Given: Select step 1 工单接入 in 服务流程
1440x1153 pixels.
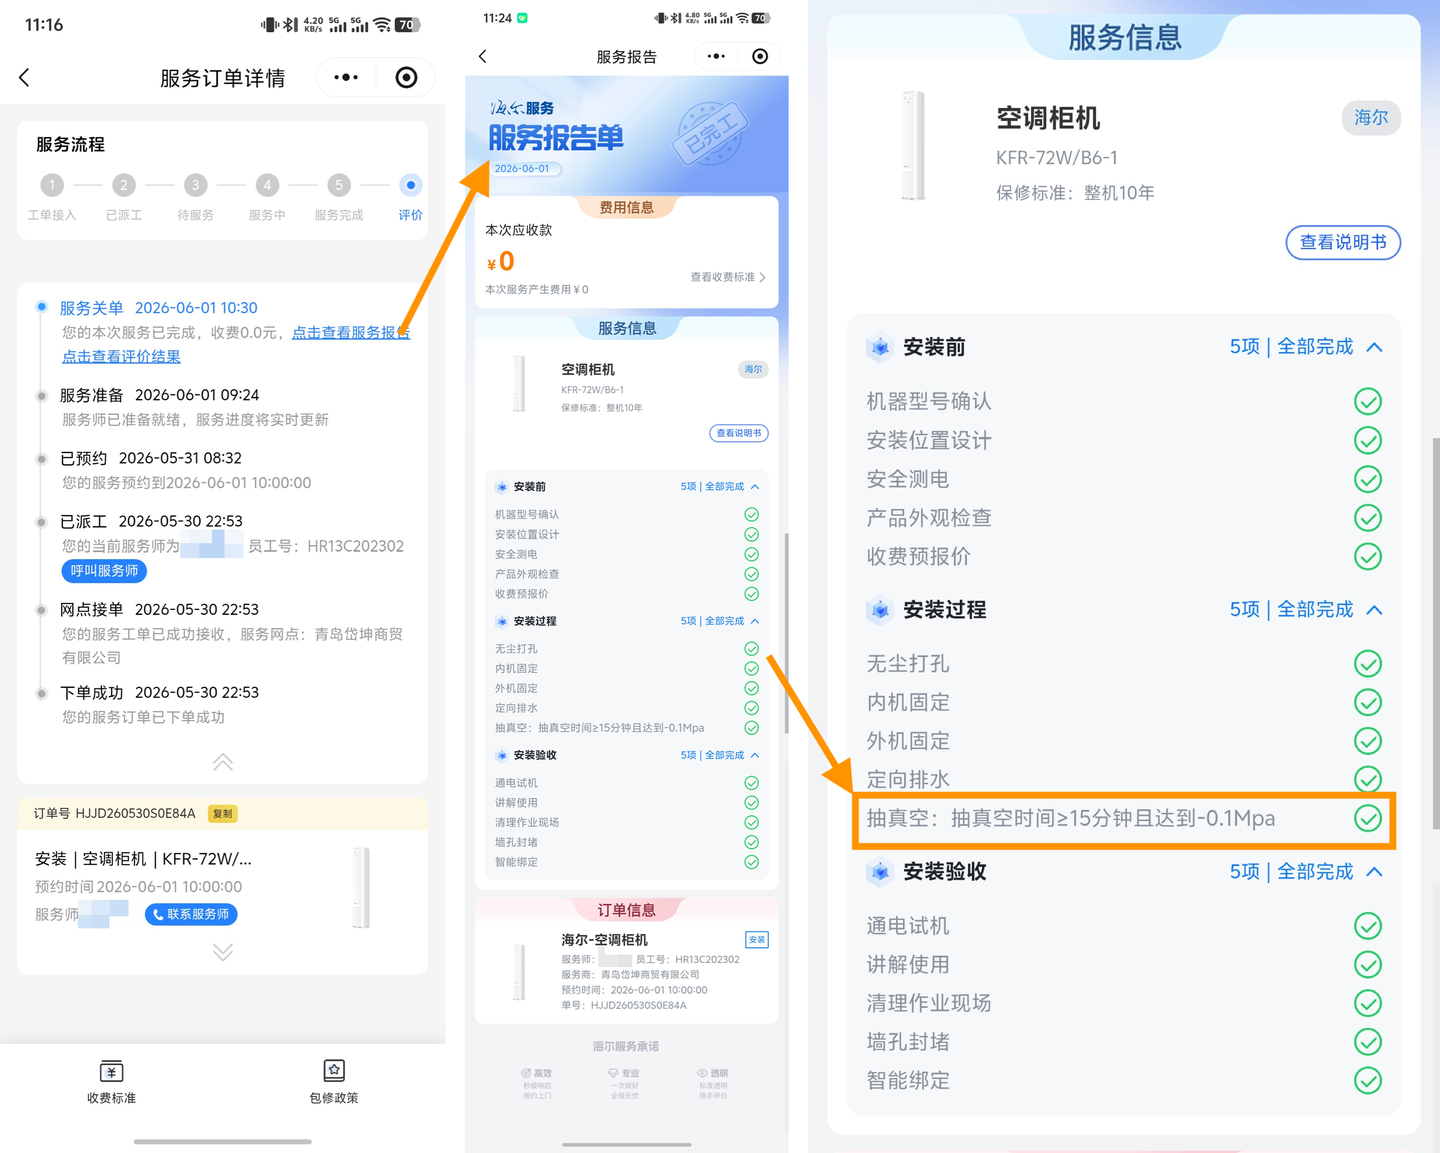Looking at the screenshot, I should pyautogui.click(x=52, y=185).
